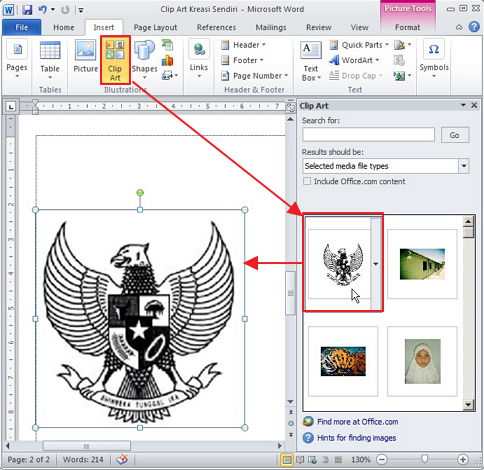484x470 pixels.
Task: Click the Text Box button
Action: (x=311, y=61)
